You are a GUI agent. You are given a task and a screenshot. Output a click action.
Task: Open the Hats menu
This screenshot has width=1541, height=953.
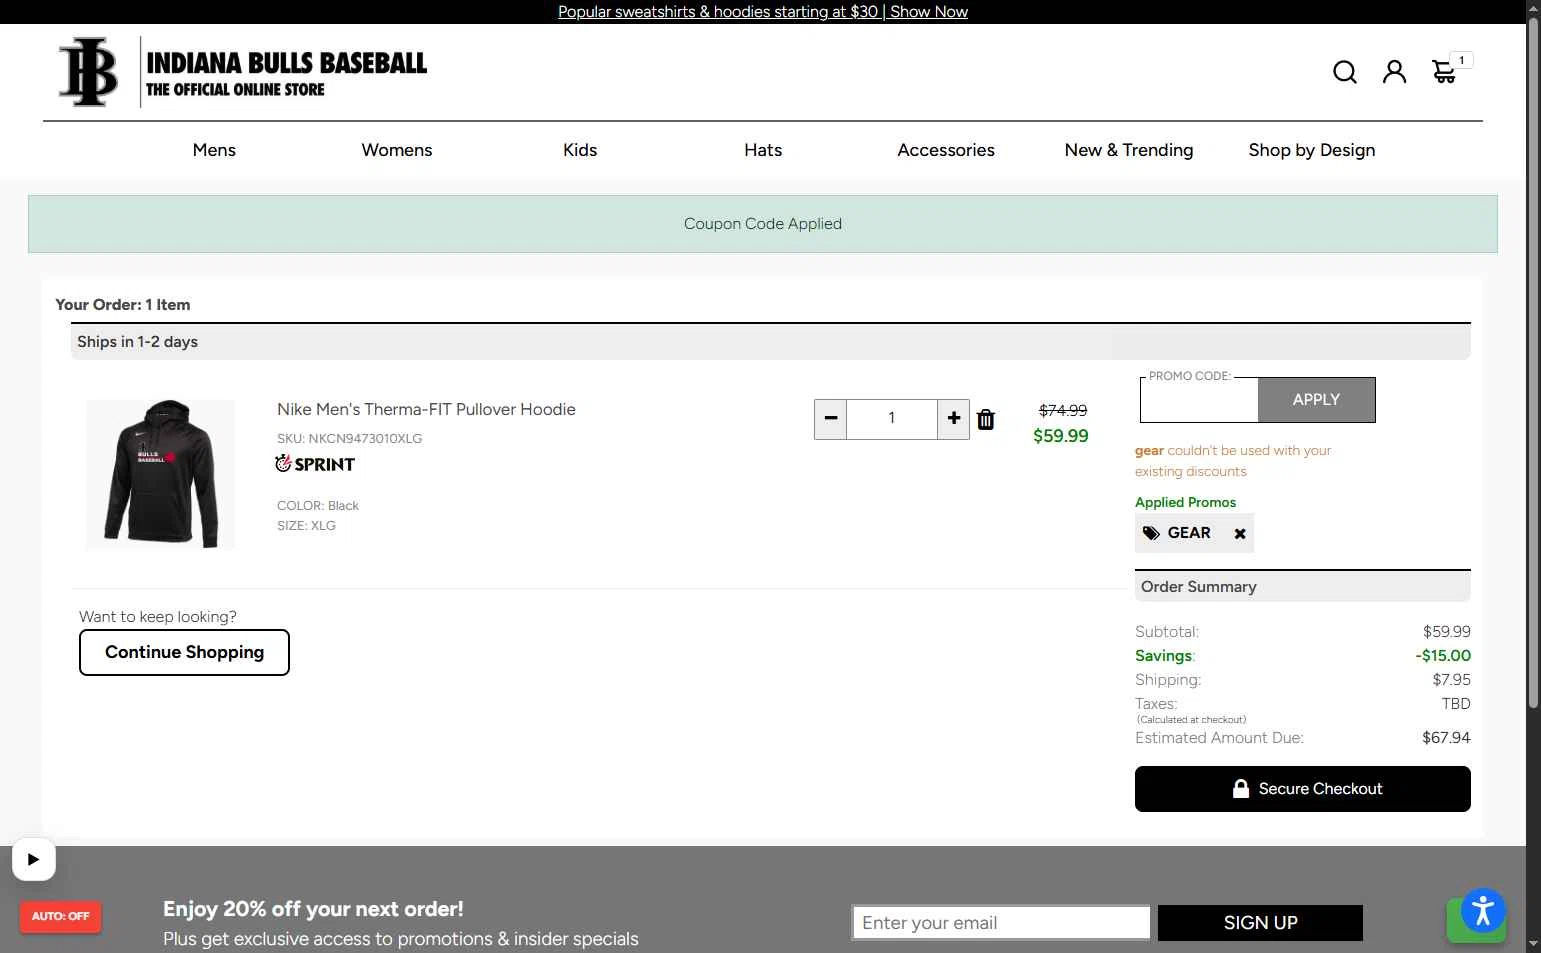(x=763, y=150)
